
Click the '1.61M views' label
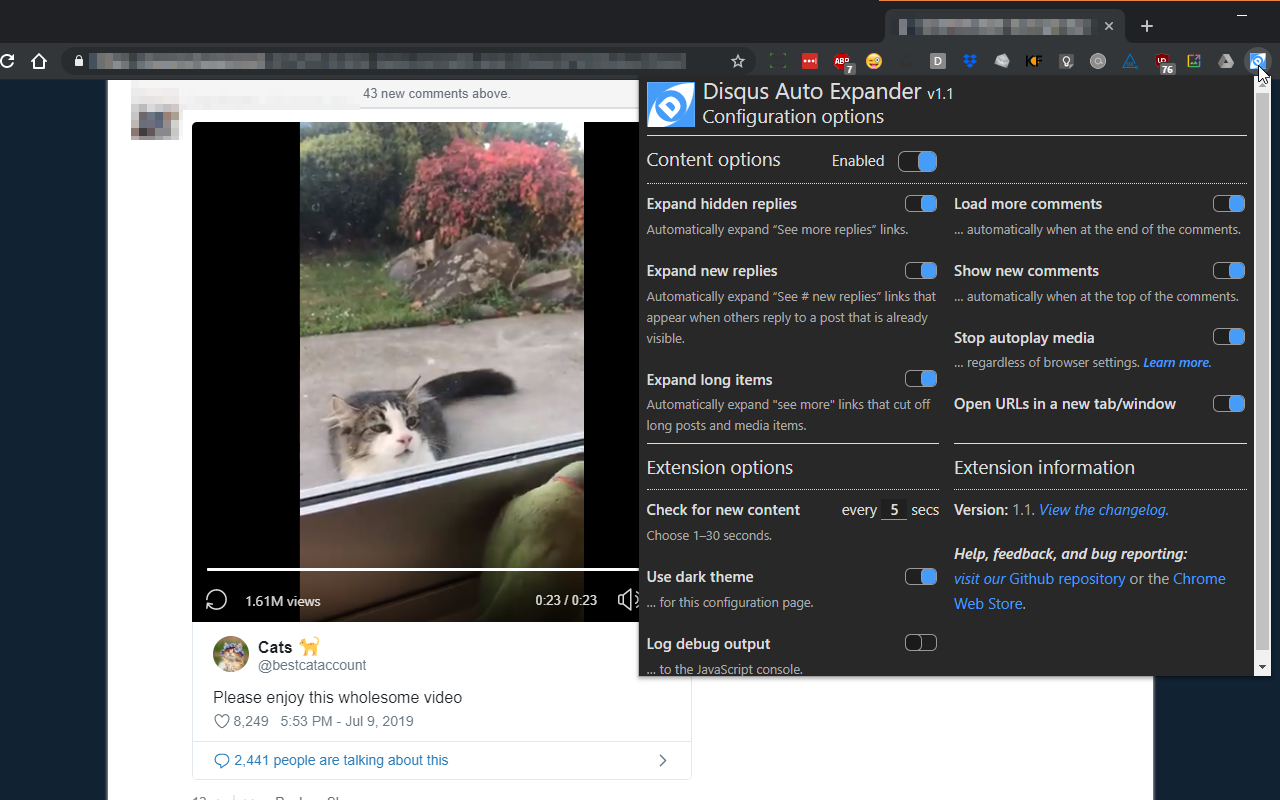[283, 601]
